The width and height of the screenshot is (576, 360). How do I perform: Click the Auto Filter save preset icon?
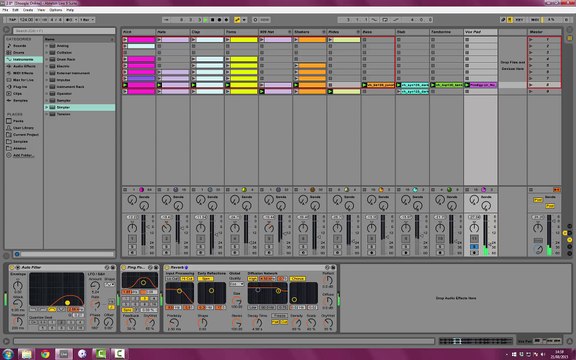tap(113, 267)
